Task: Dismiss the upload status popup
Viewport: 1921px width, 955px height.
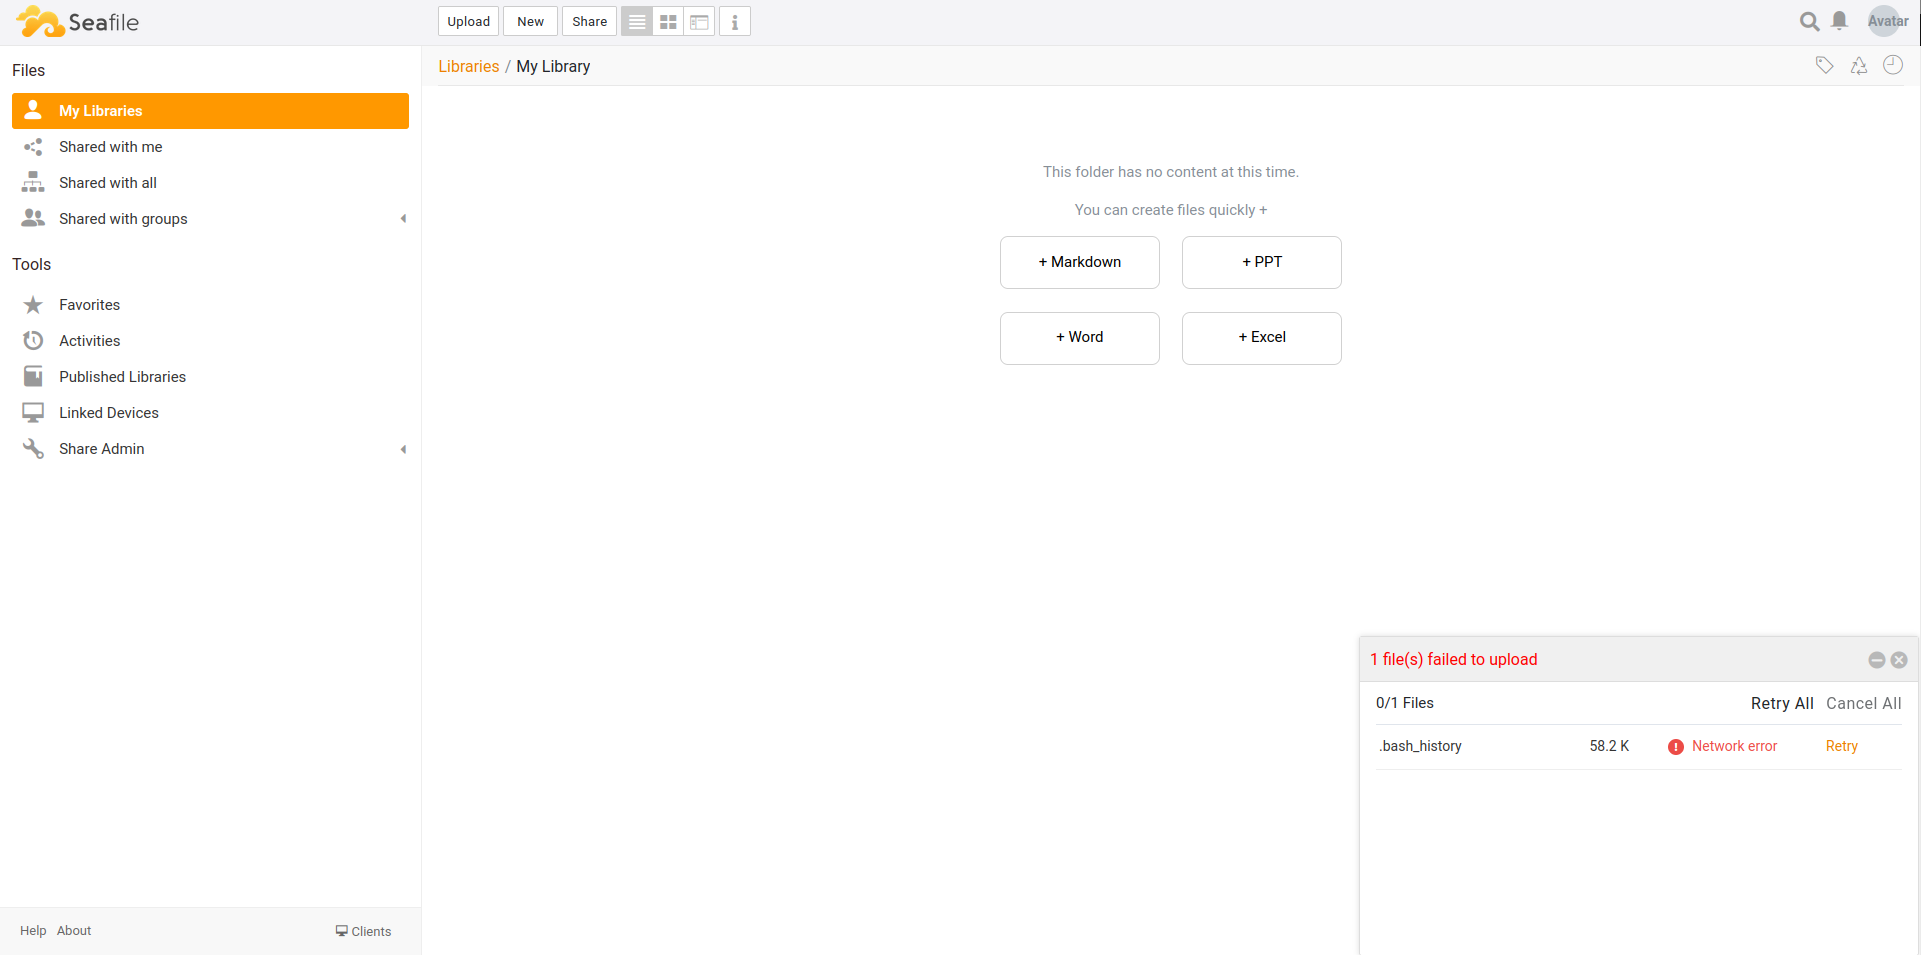Action: [x=1900, y=660]
